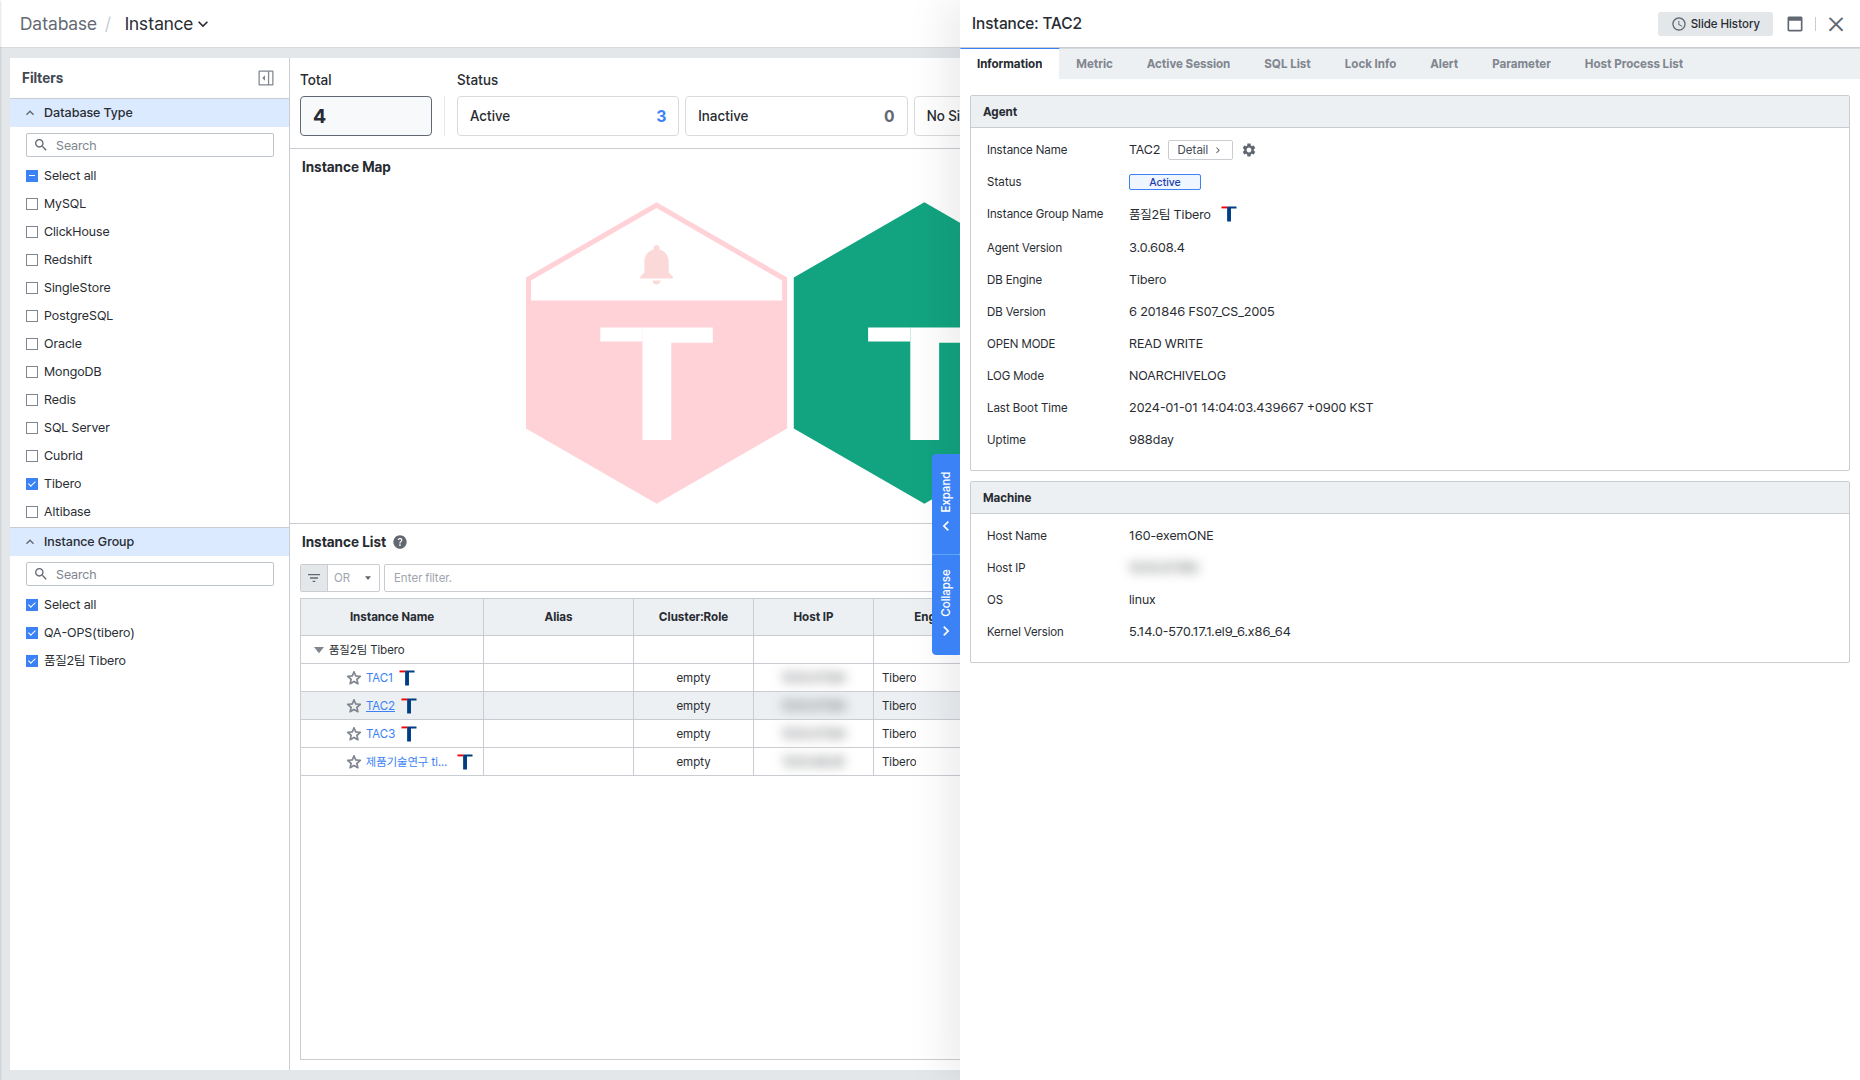The height and width of the screenshot is (1080, 1860).
Task: Go to Database breadcrumb
Action: pos(58,24)
